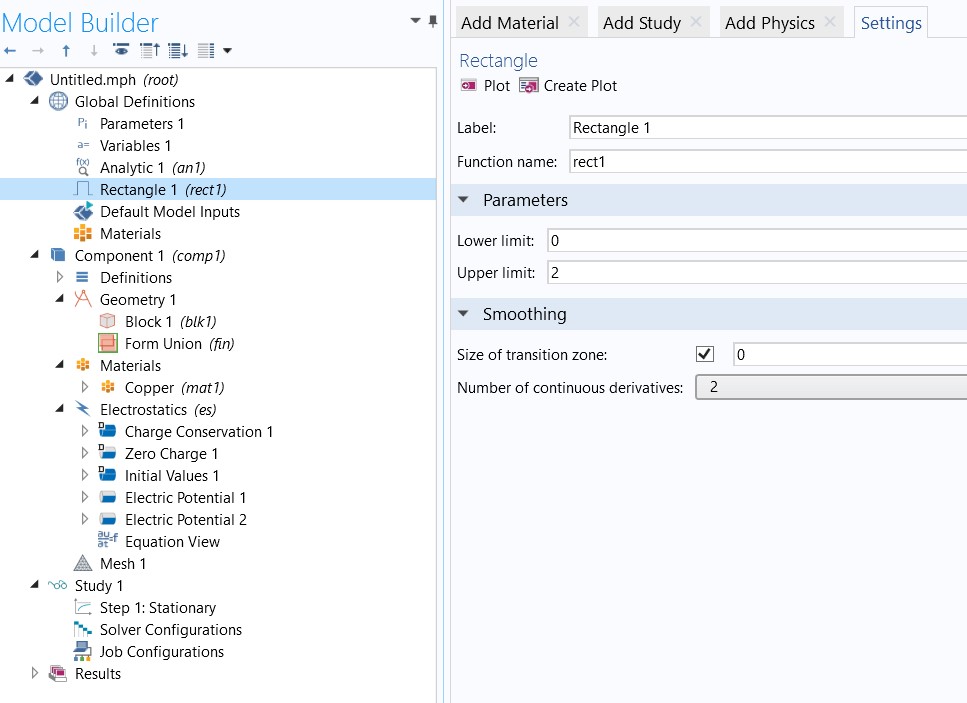Toggle the Size of transition zone checkbox
This screenshot has width=967, height=703.
pos(705,354)
